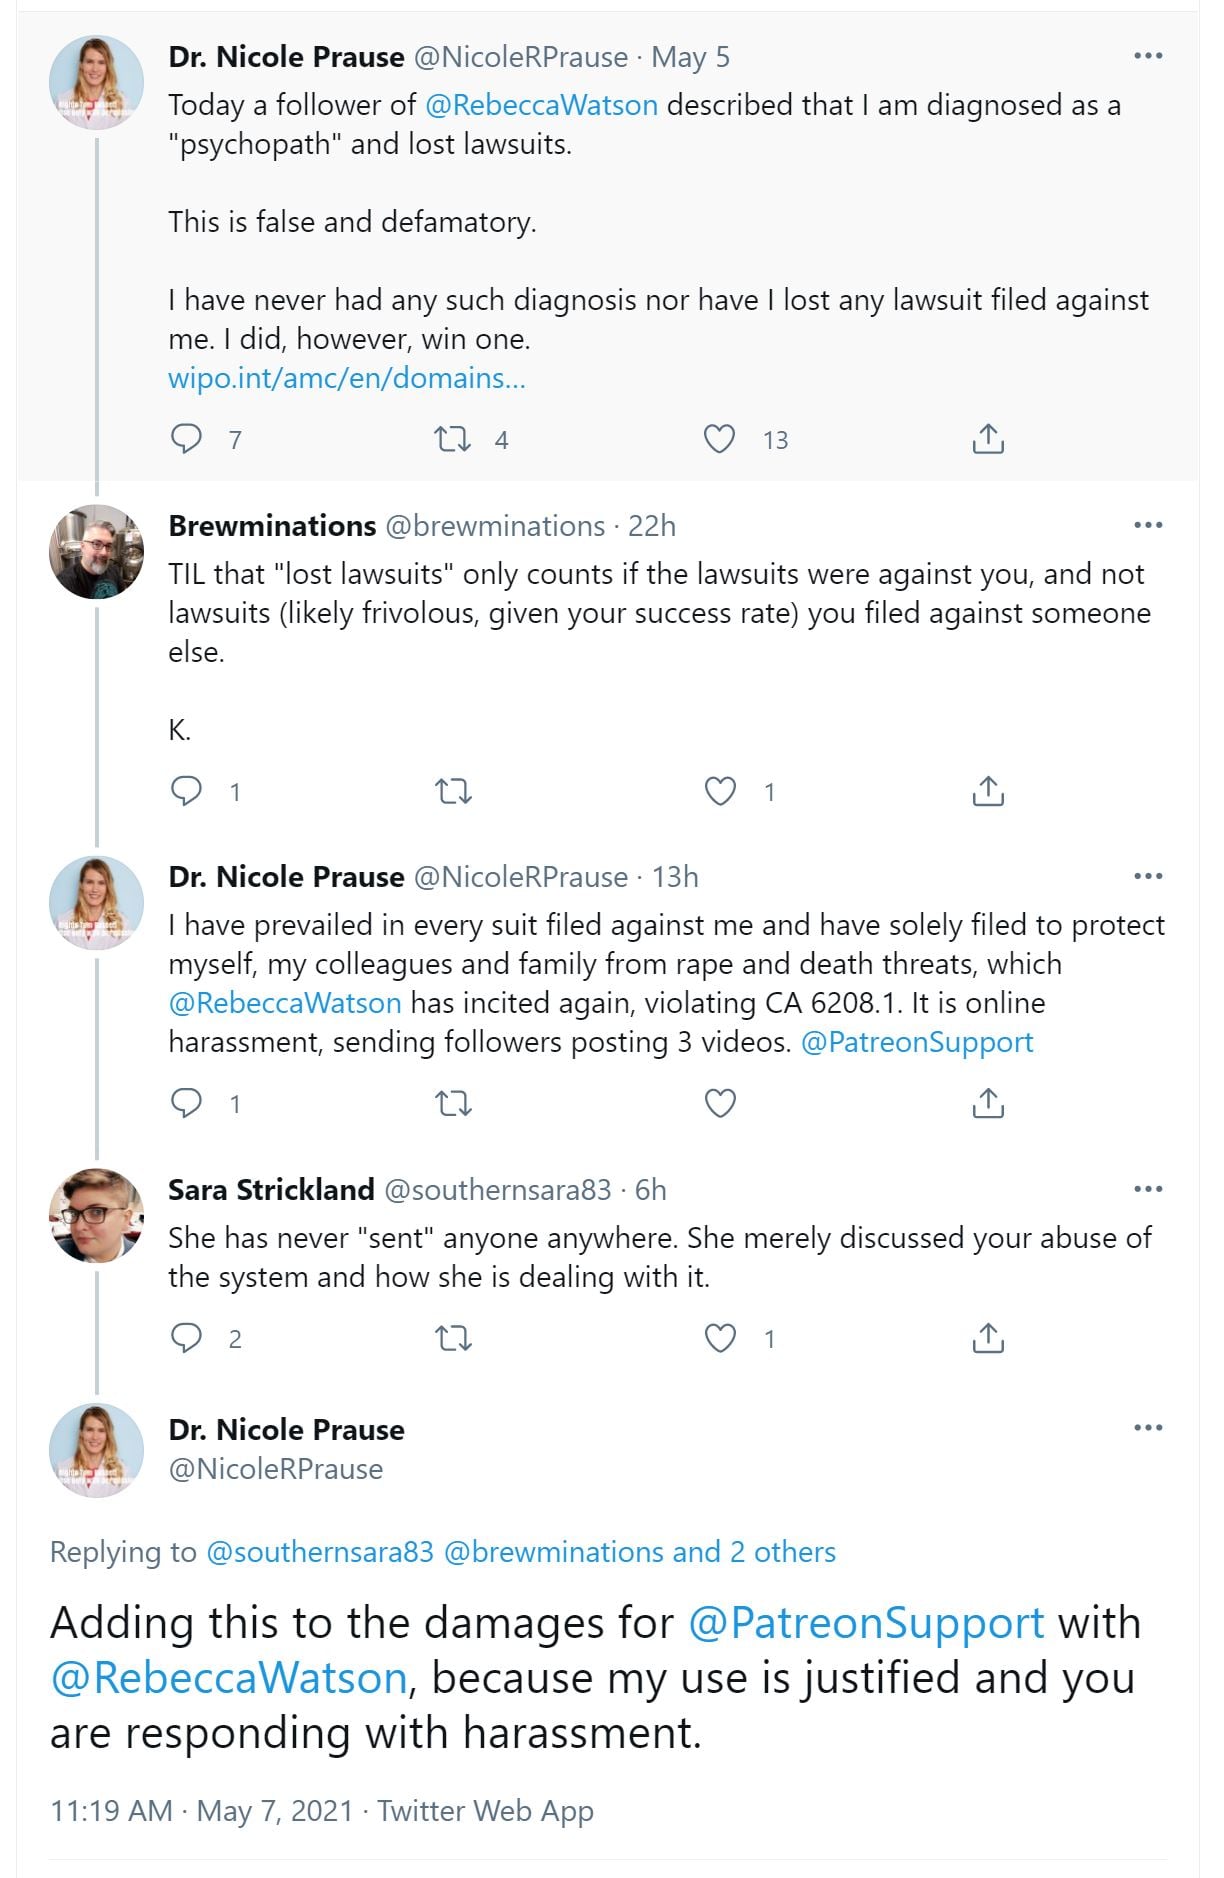Open more options on Brewminations tweet
The height and width of the screenshot is (1878, 1224).
[x=1148, y=525]
